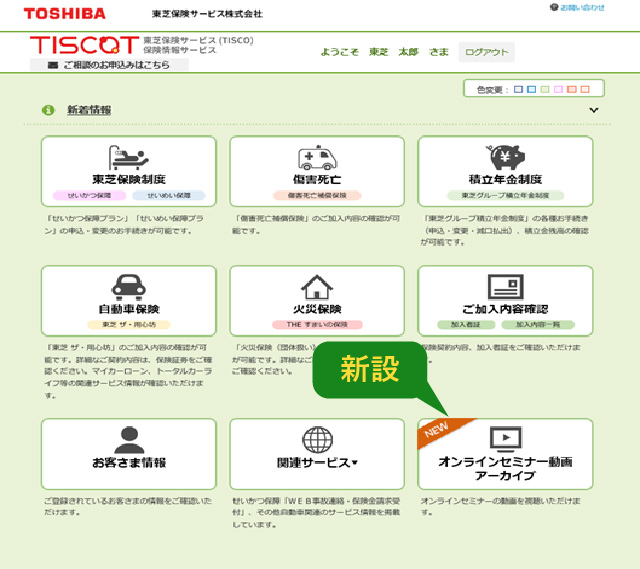Select the 加入内容一覧 green tag
This screenshot has width=640, height=569.
(538, 325)
